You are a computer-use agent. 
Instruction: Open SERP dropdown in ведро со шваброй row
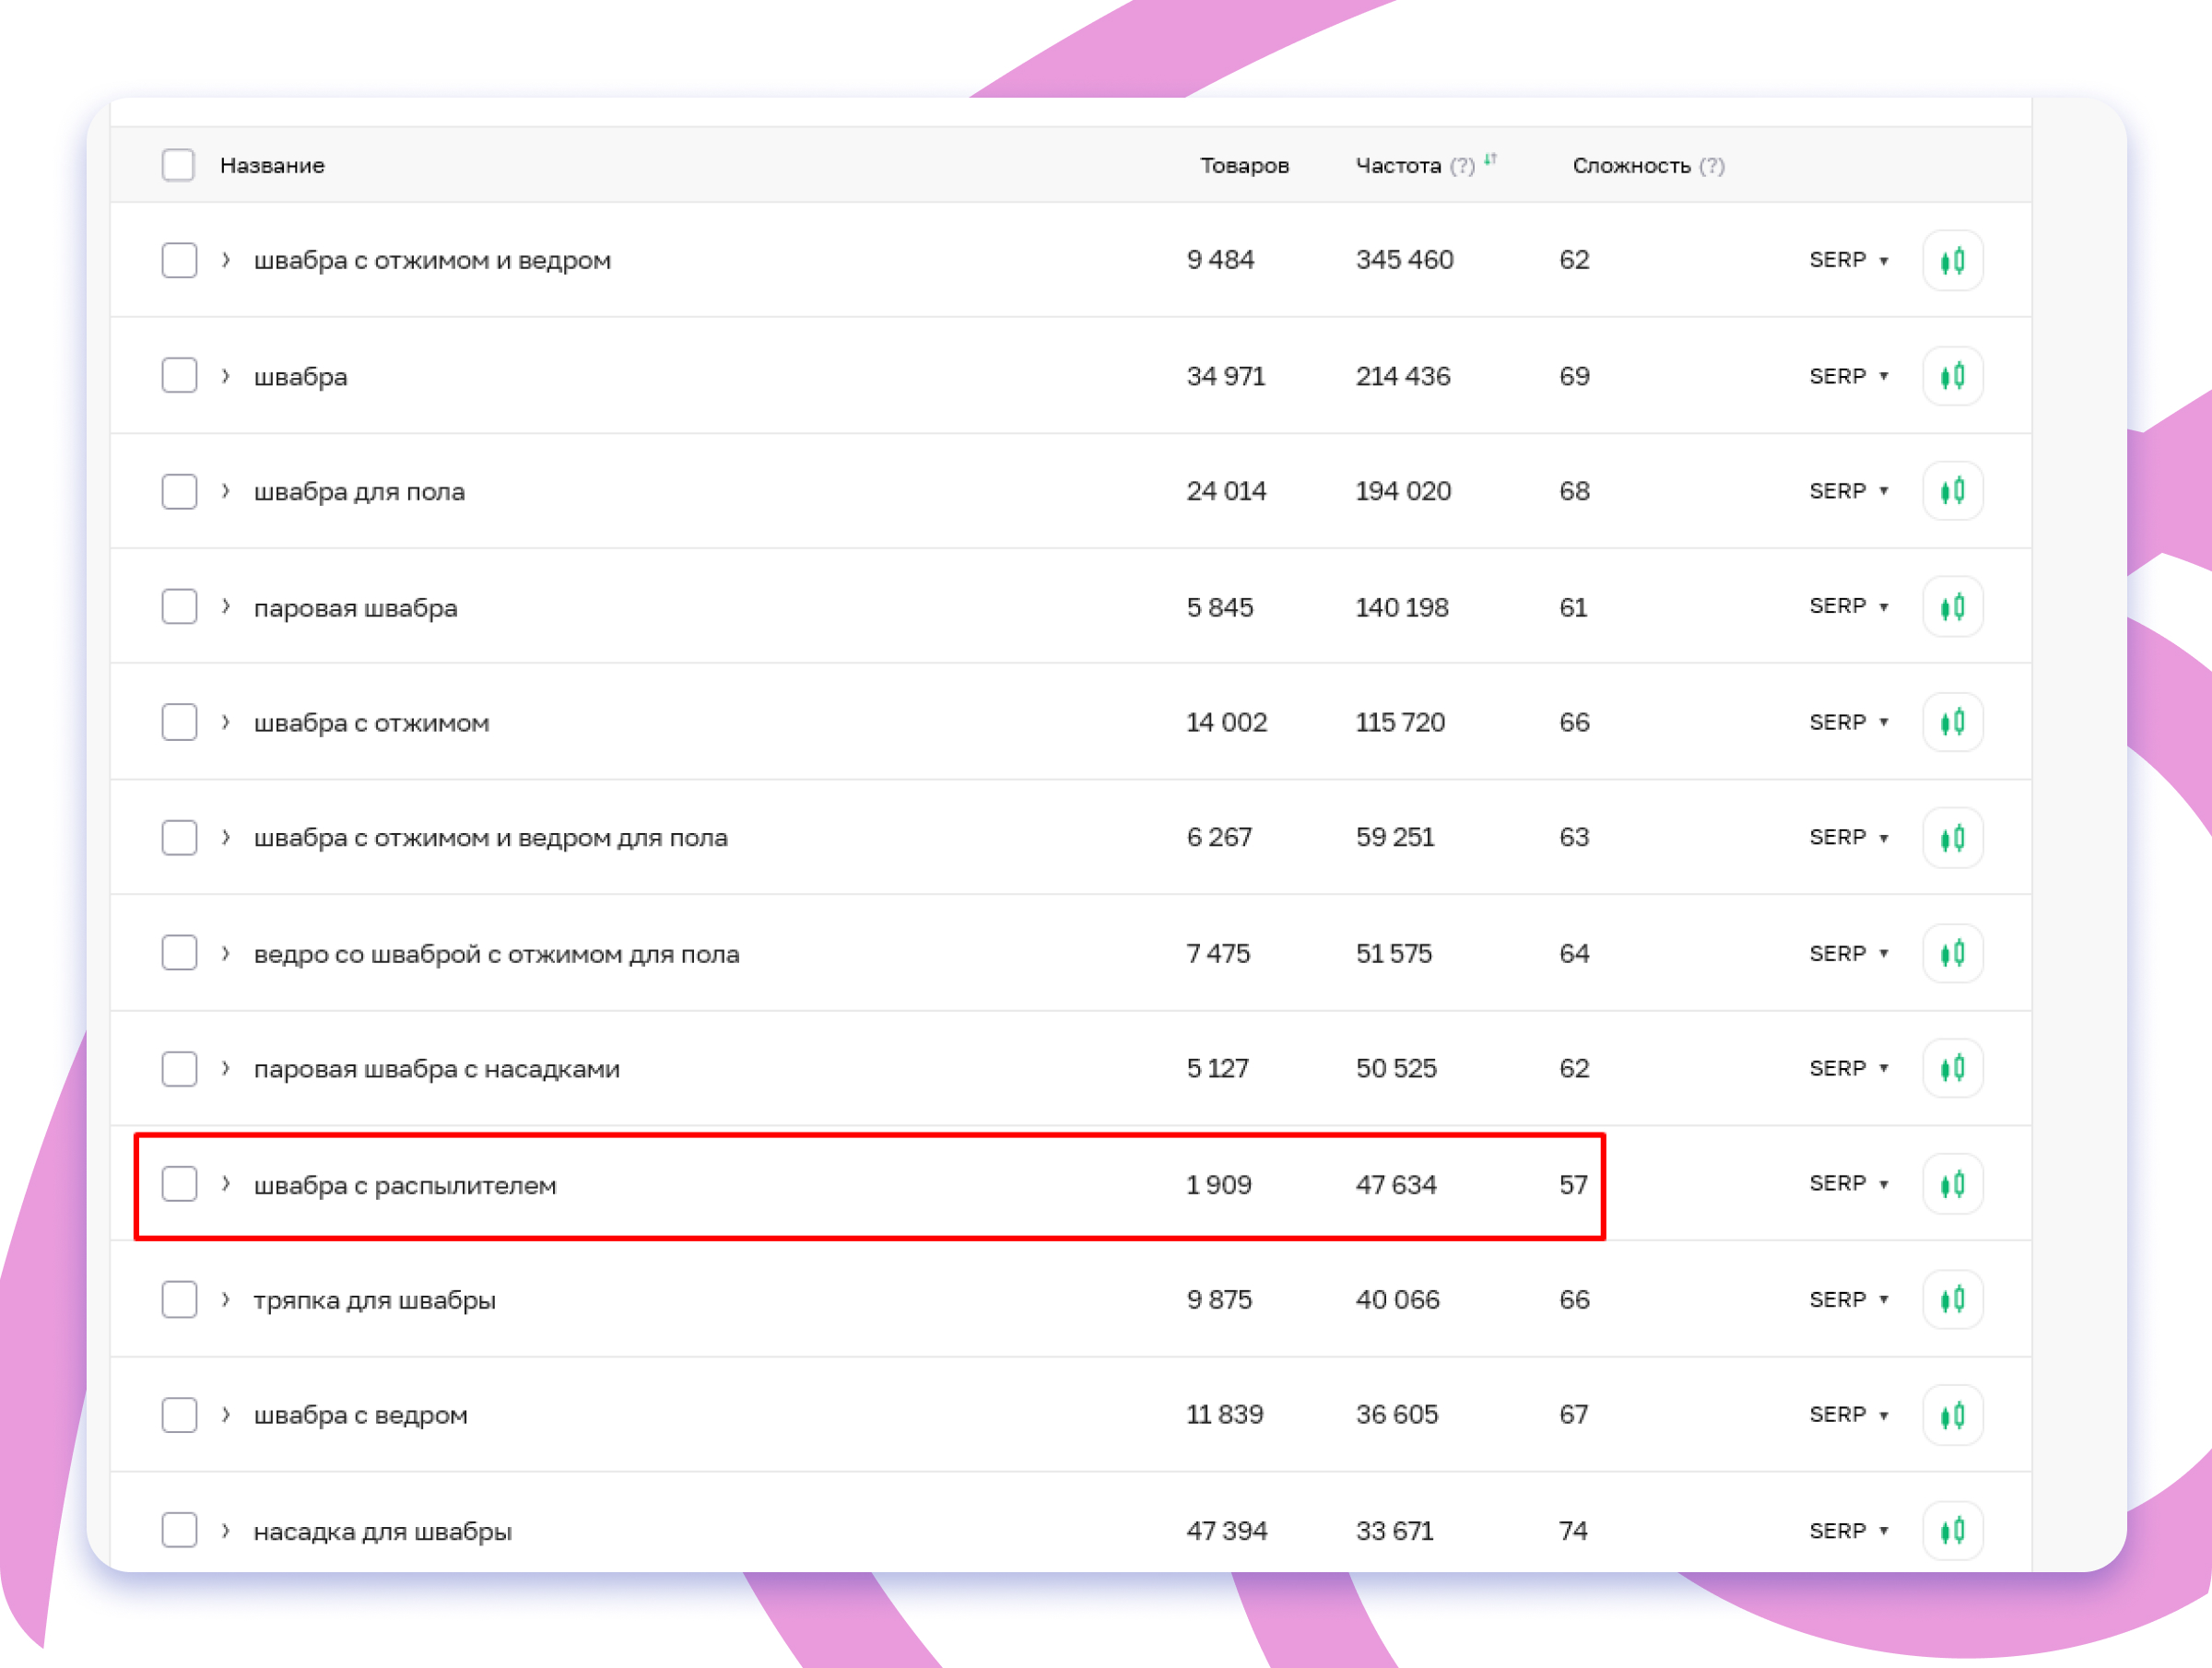pos(1848,953)
